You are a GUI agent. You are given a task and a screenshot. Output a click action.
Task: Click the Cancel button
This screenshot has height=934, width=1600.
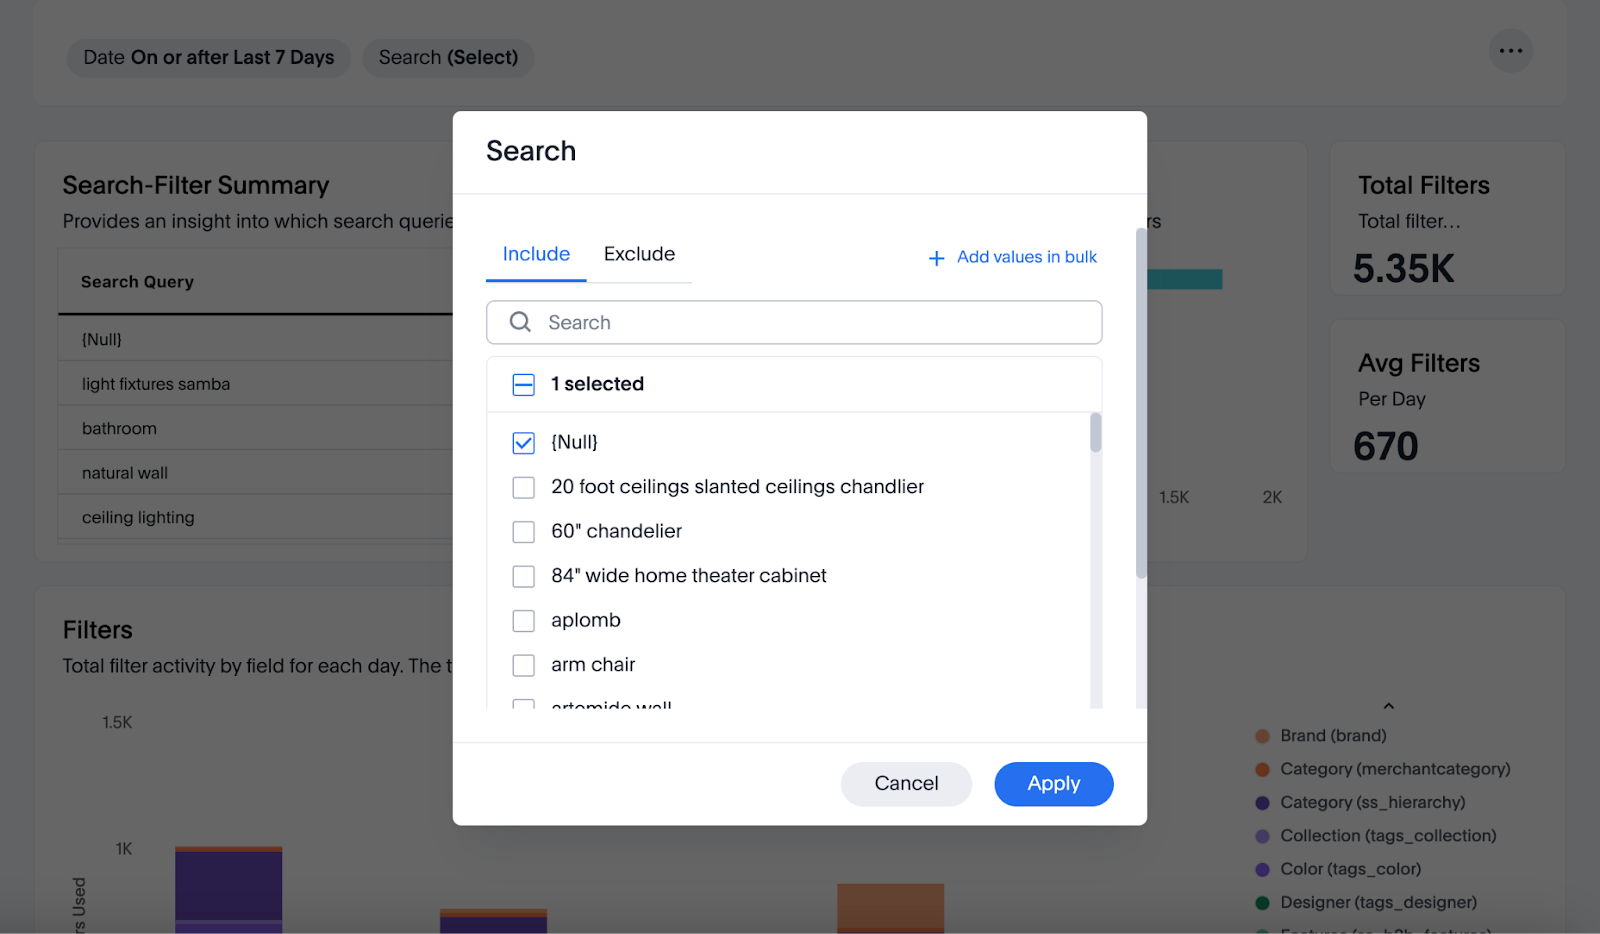(x=906, y=784)
